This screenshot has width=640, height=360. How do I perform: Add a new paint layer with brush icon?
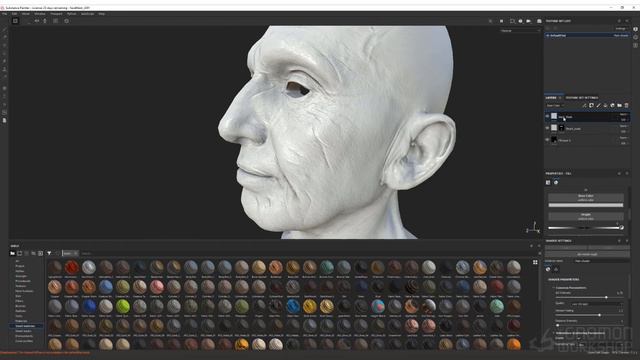(x=598, y=105)
